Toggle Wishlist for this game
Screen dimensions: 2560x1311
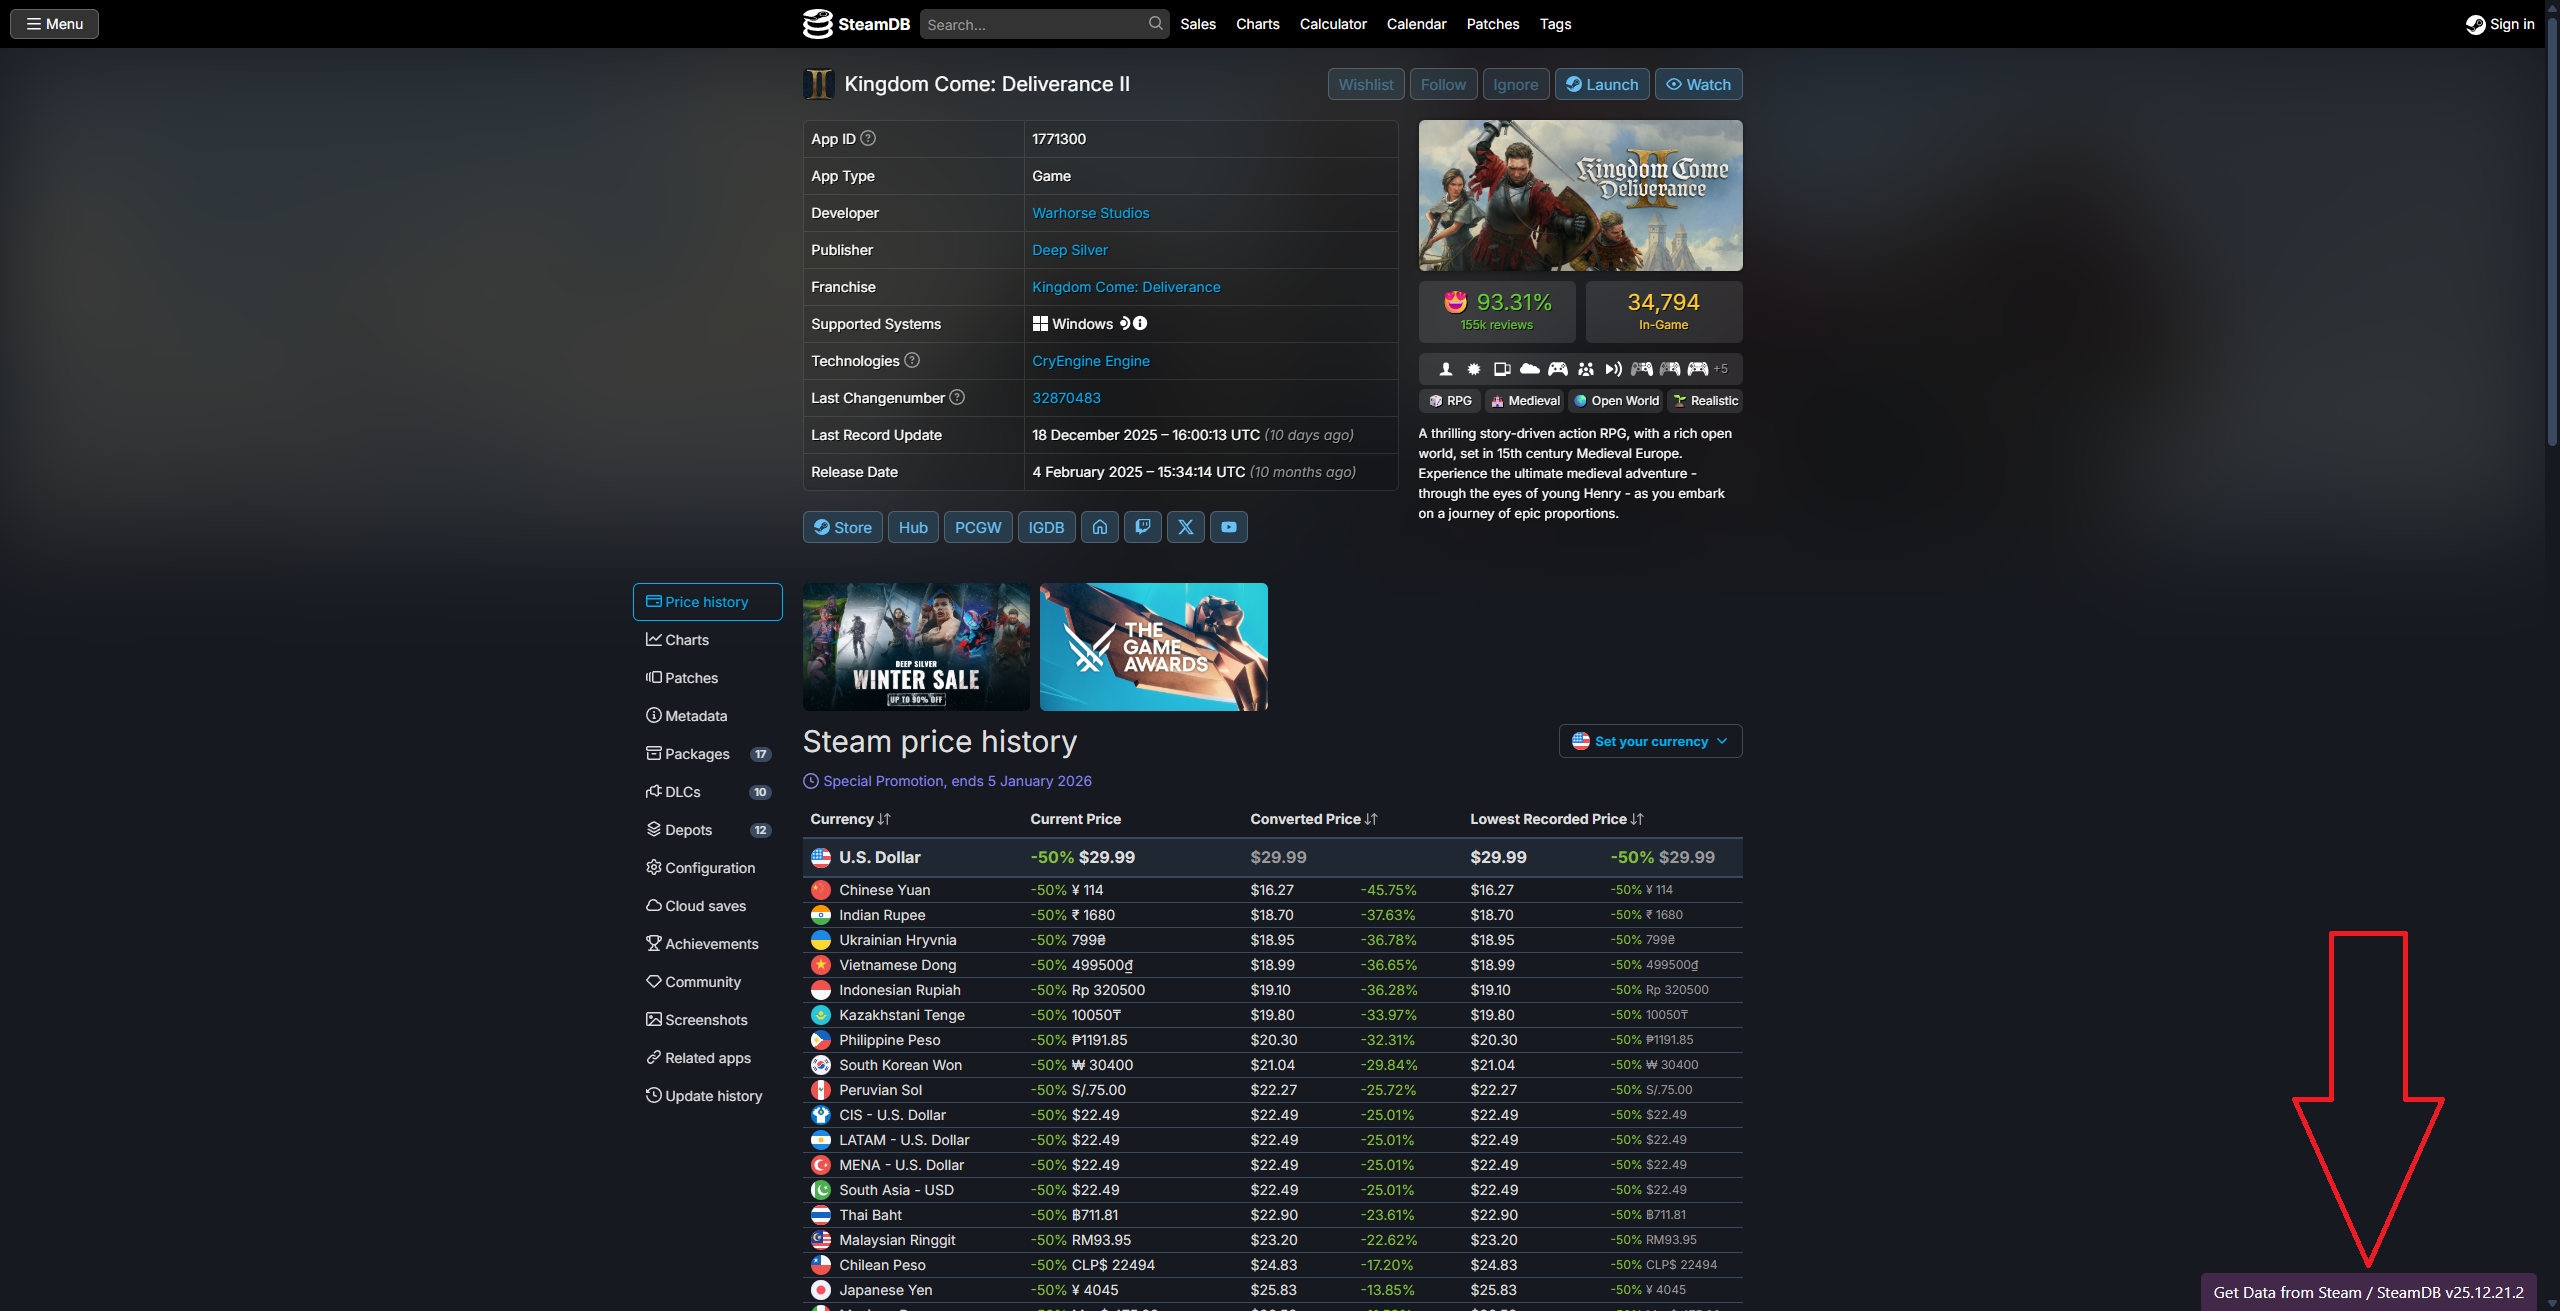[1365, 84]
